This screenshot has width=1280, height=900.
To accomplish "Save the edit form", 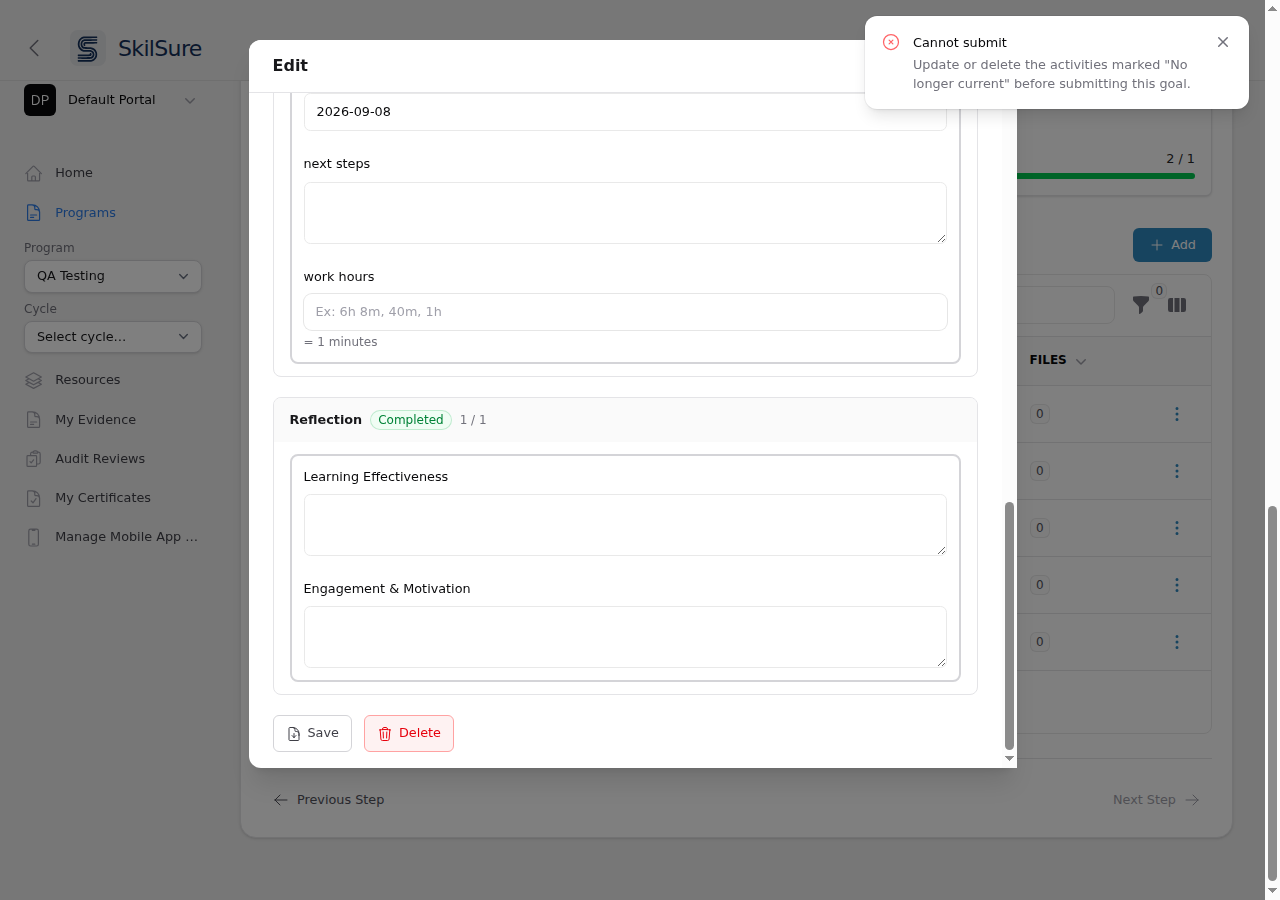I will [x=312, y=733].
